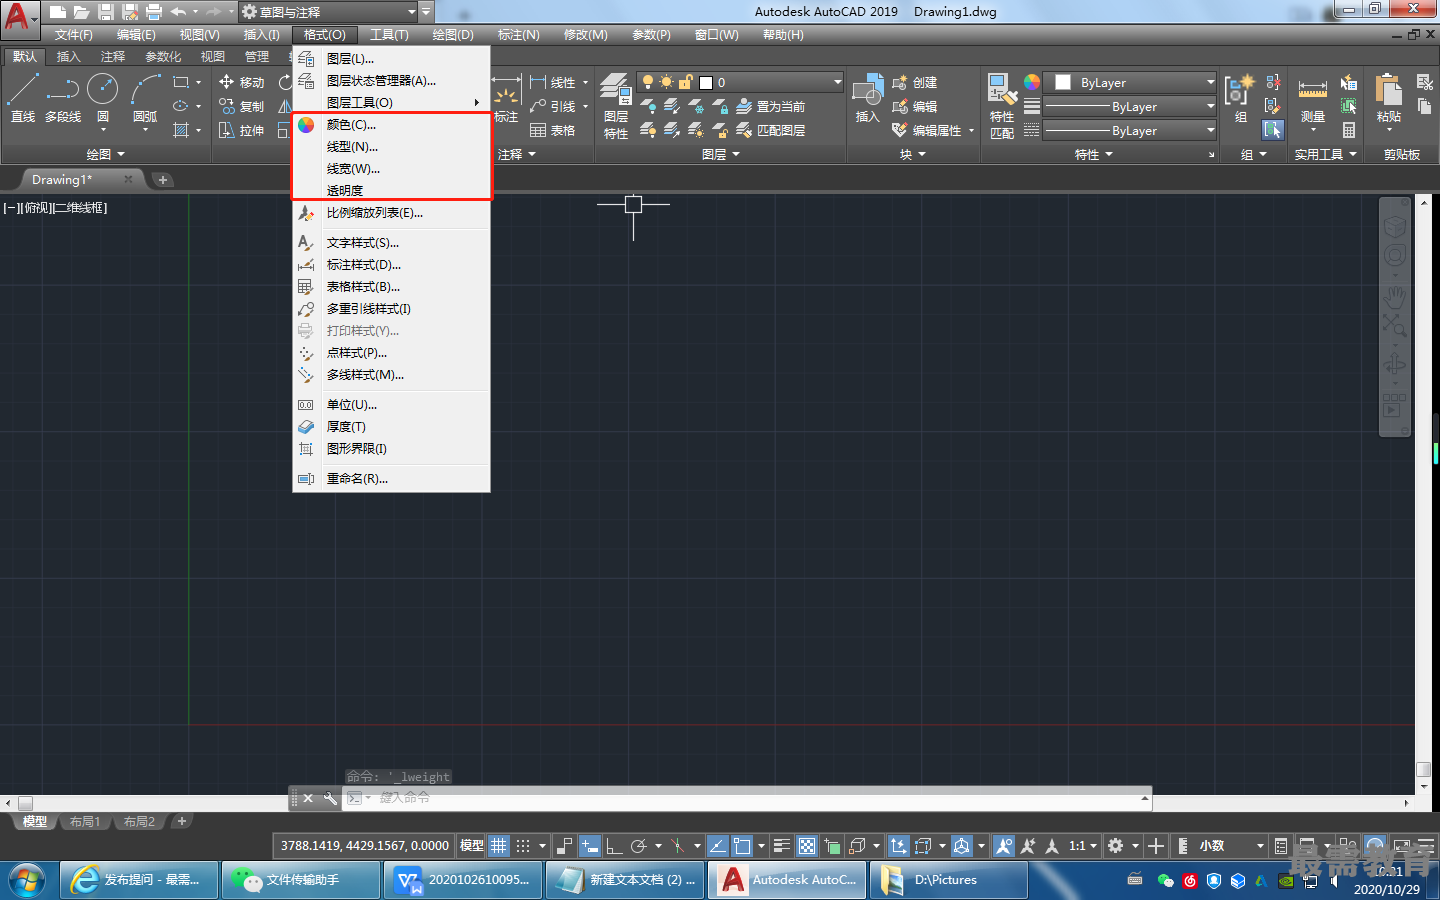The width and height of the screenshot is (1440, 900).
Task: Toggle dynamic input in status bar
Action: tap(590, 846)
